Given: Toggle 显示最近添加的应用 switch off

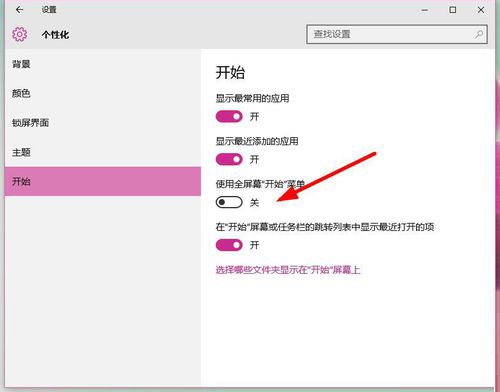Looking at the screenshot, I should 229,159.
